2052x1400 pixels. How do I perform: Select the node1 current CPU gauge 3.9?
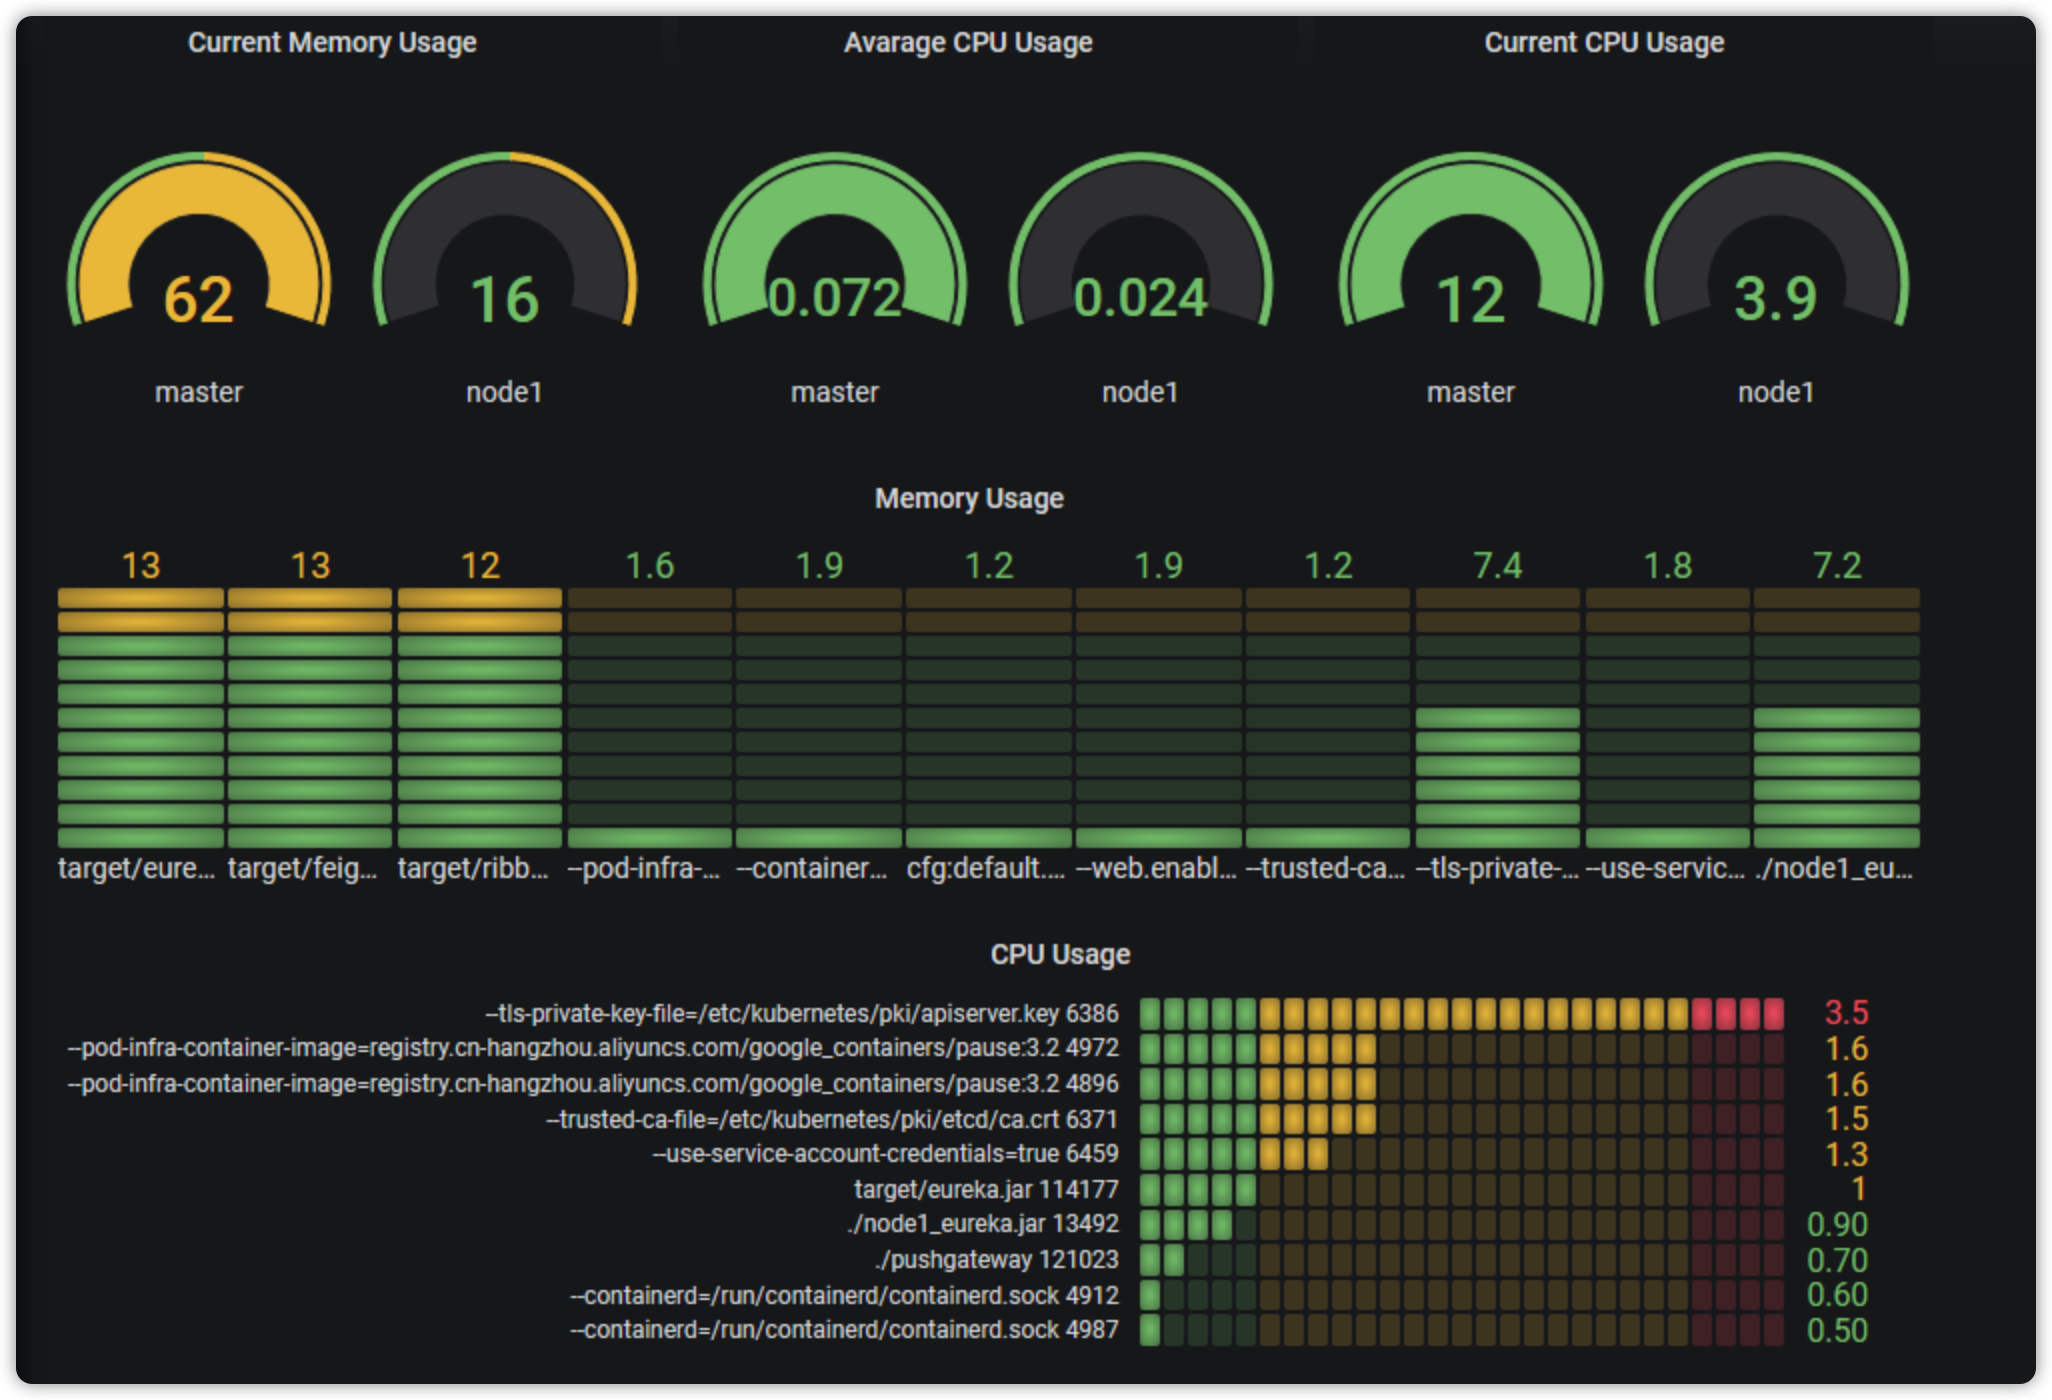1777,240
